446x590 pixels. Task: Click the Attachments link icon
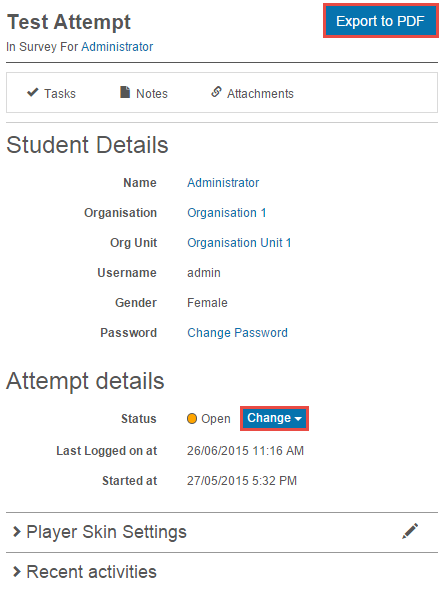(216, 91)
